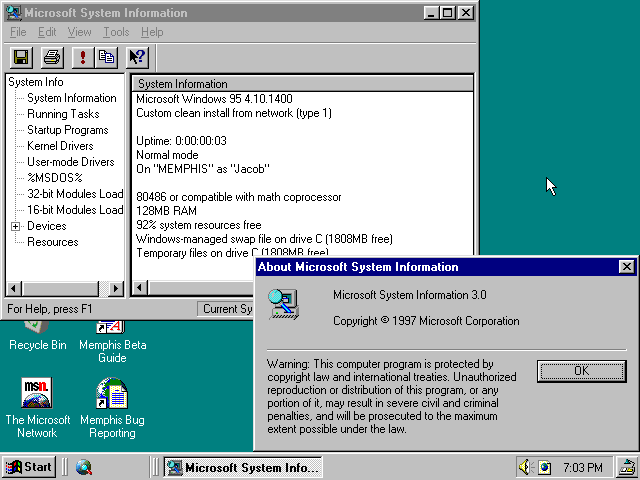Close the About Microsoft System Information dialog
640x480 pixels.
click(x=627, y=267)
